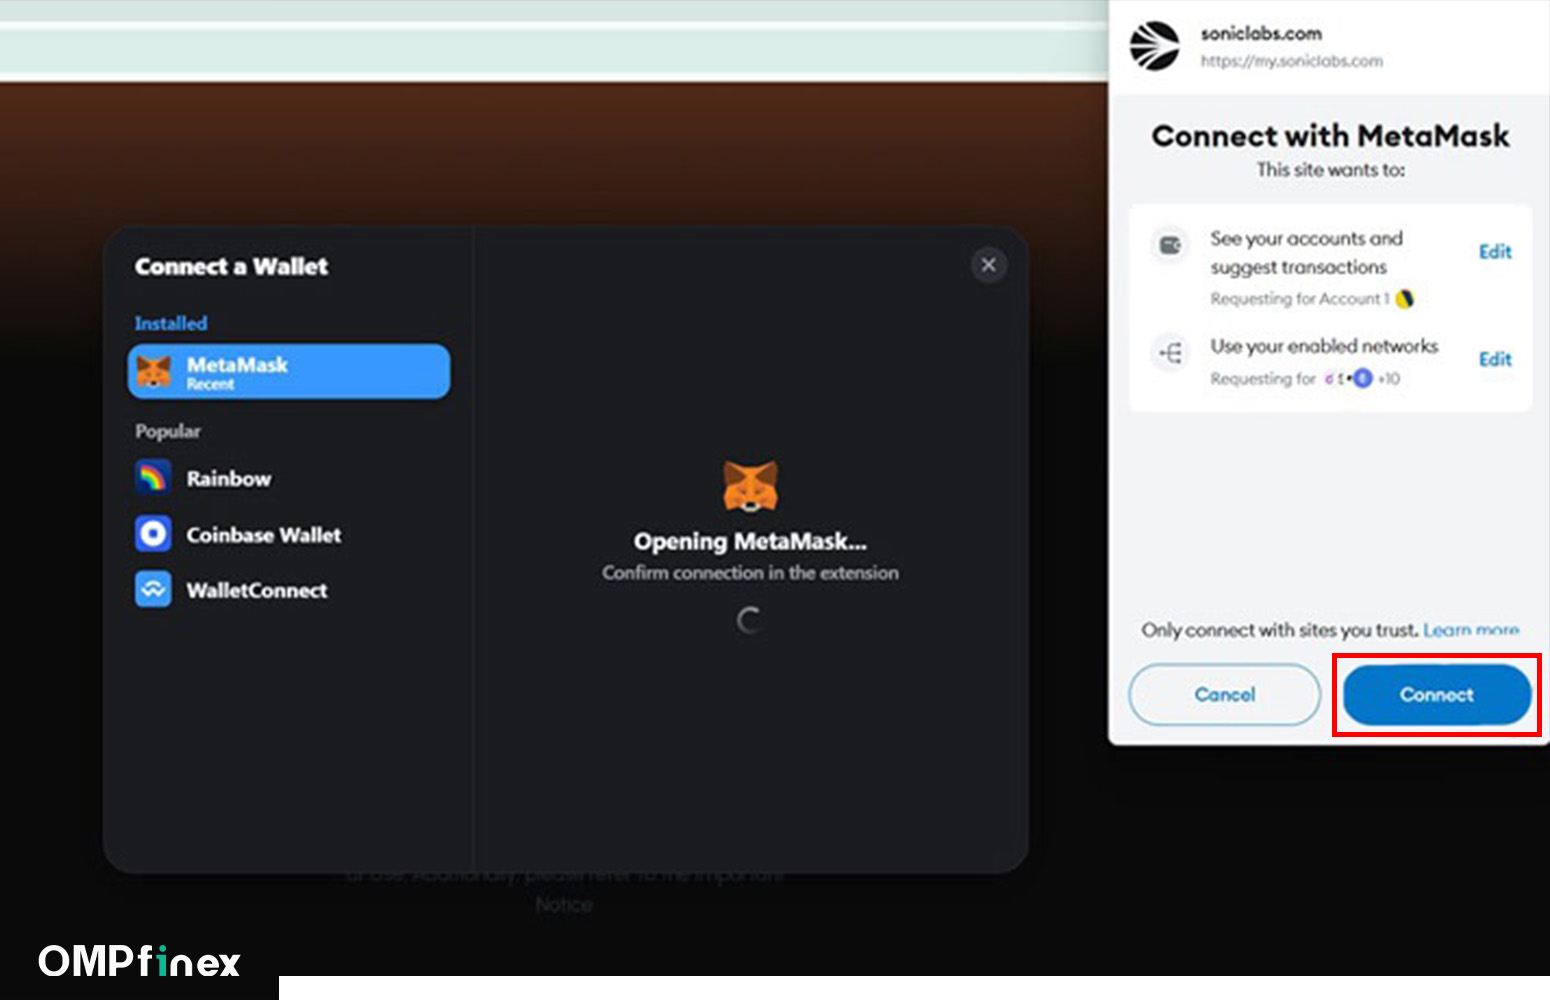Viewport: 1550px width, 1000px height.
Task: Open the Learn more link
Action: click(x=1470, y=630)
